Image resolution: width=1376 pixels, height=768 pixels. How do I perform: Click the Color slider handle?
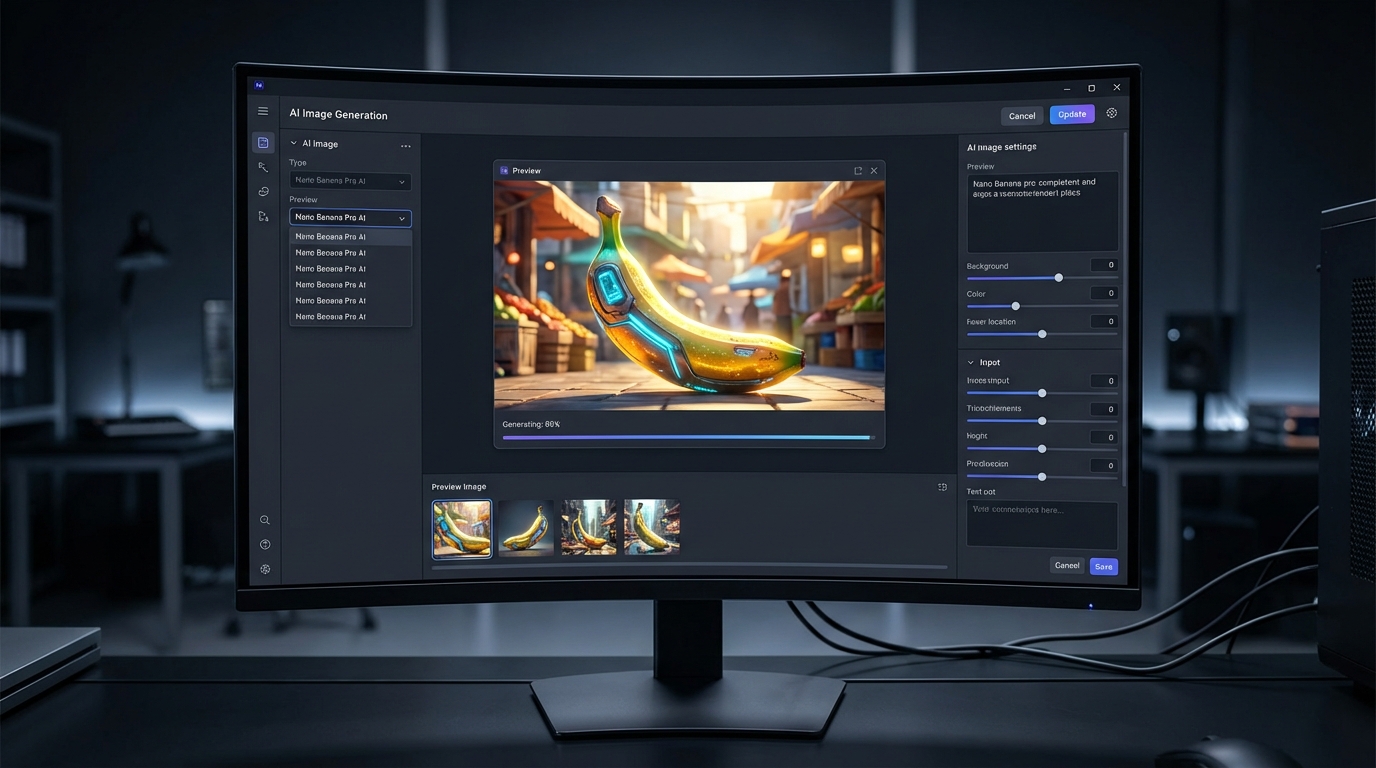(x=1015, y=306)
